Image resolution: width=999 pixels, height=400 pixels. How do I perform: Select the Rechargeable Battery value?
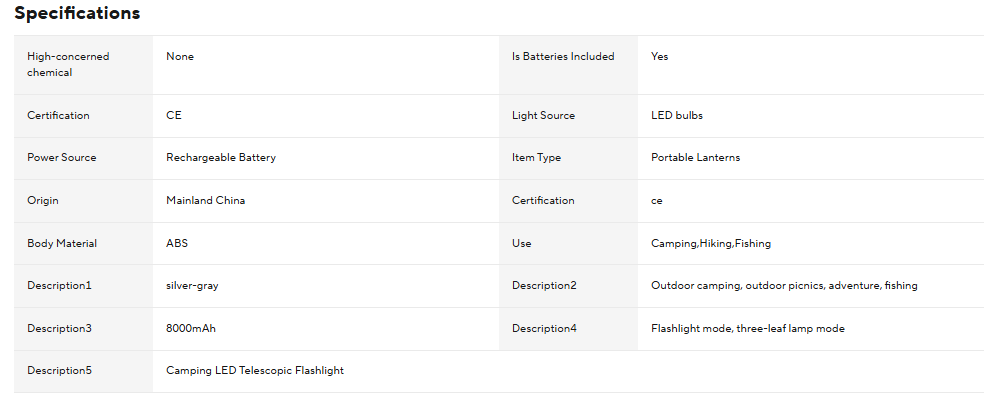pyautogui.click(x=221, y=158)
